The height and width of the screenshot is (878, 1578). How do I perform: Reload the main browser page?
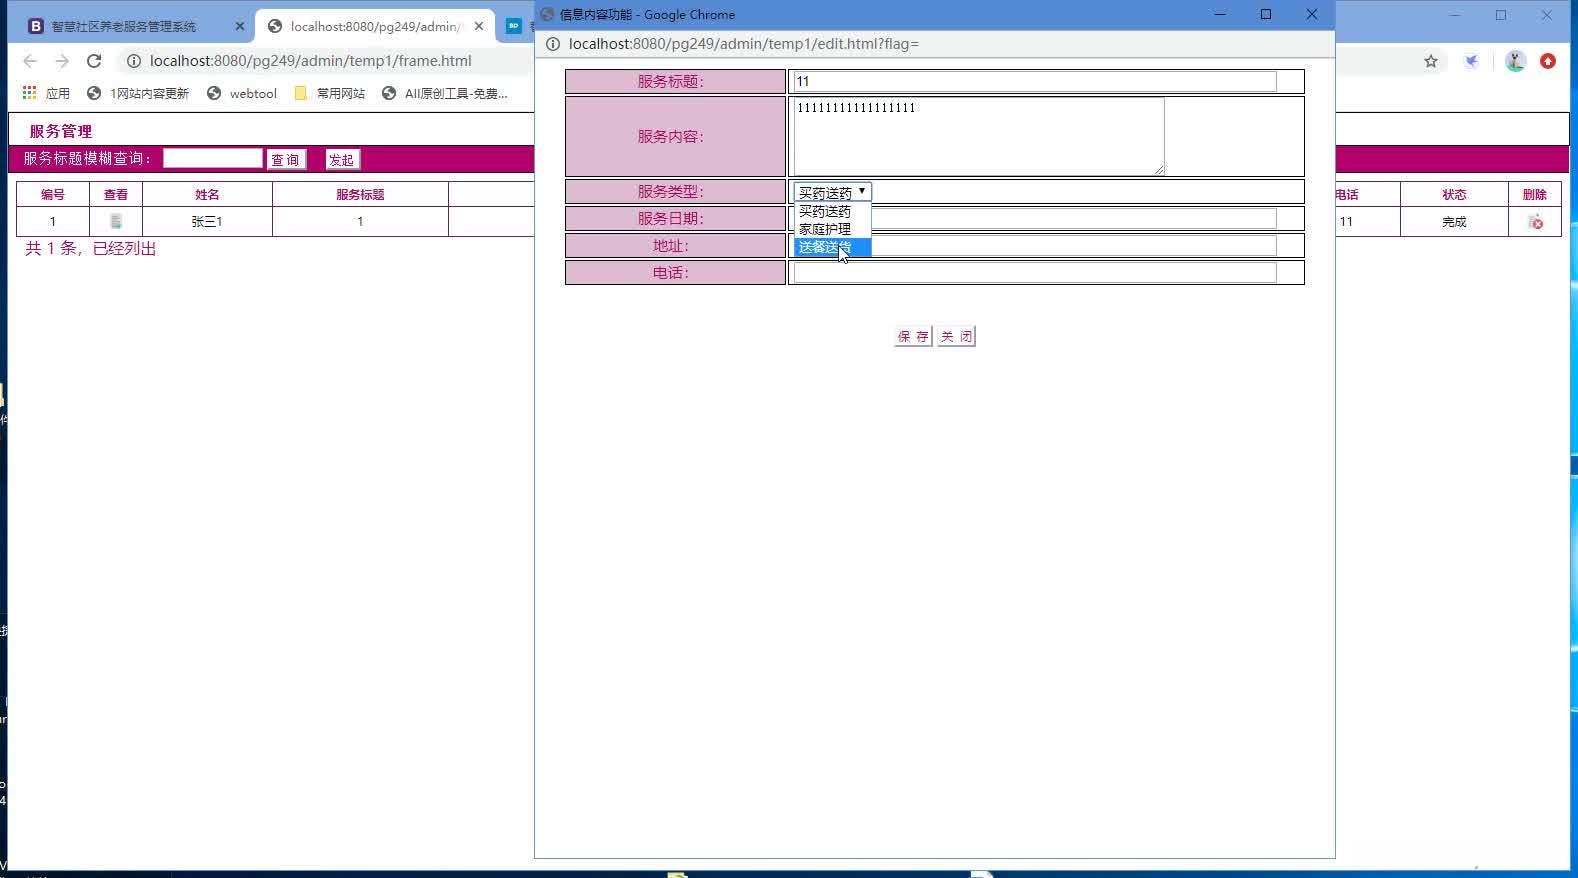(94, 61)
